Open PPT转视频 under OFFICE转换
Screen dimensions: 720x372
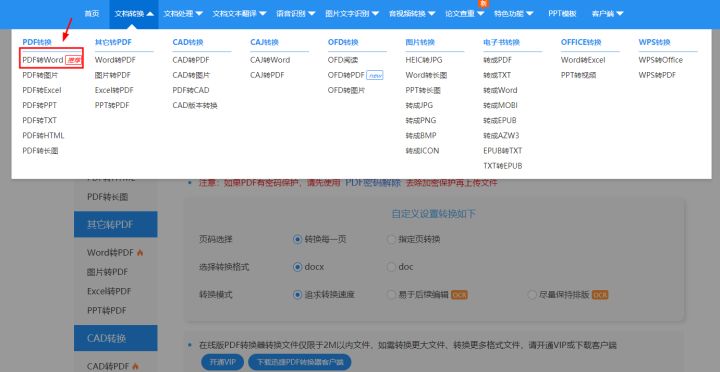click(578, 75)
